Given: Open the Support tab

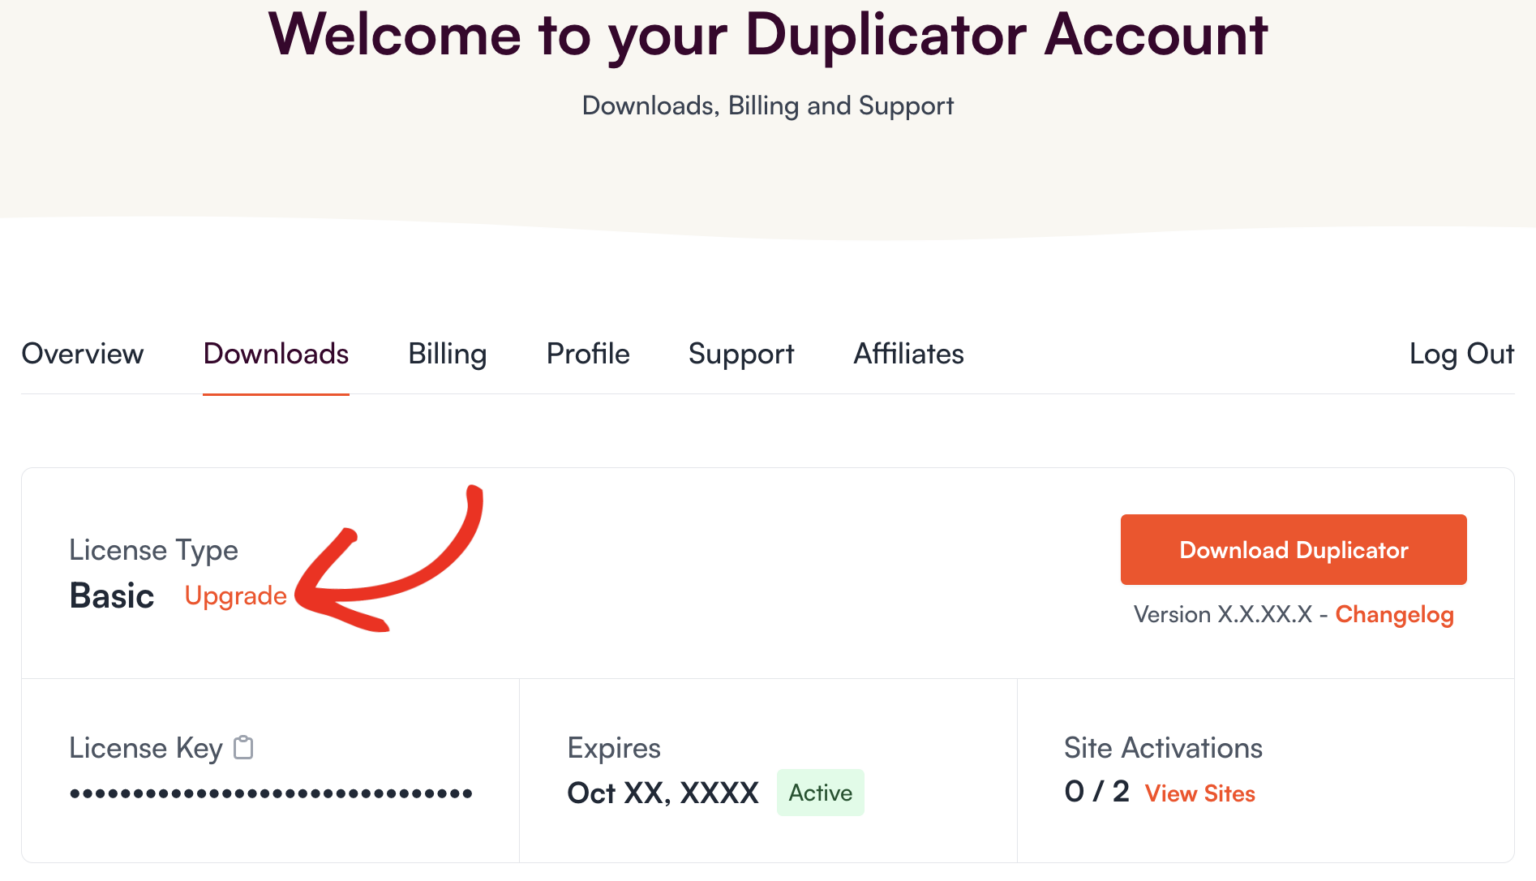Looking at the screenshot, I should 740,354.
